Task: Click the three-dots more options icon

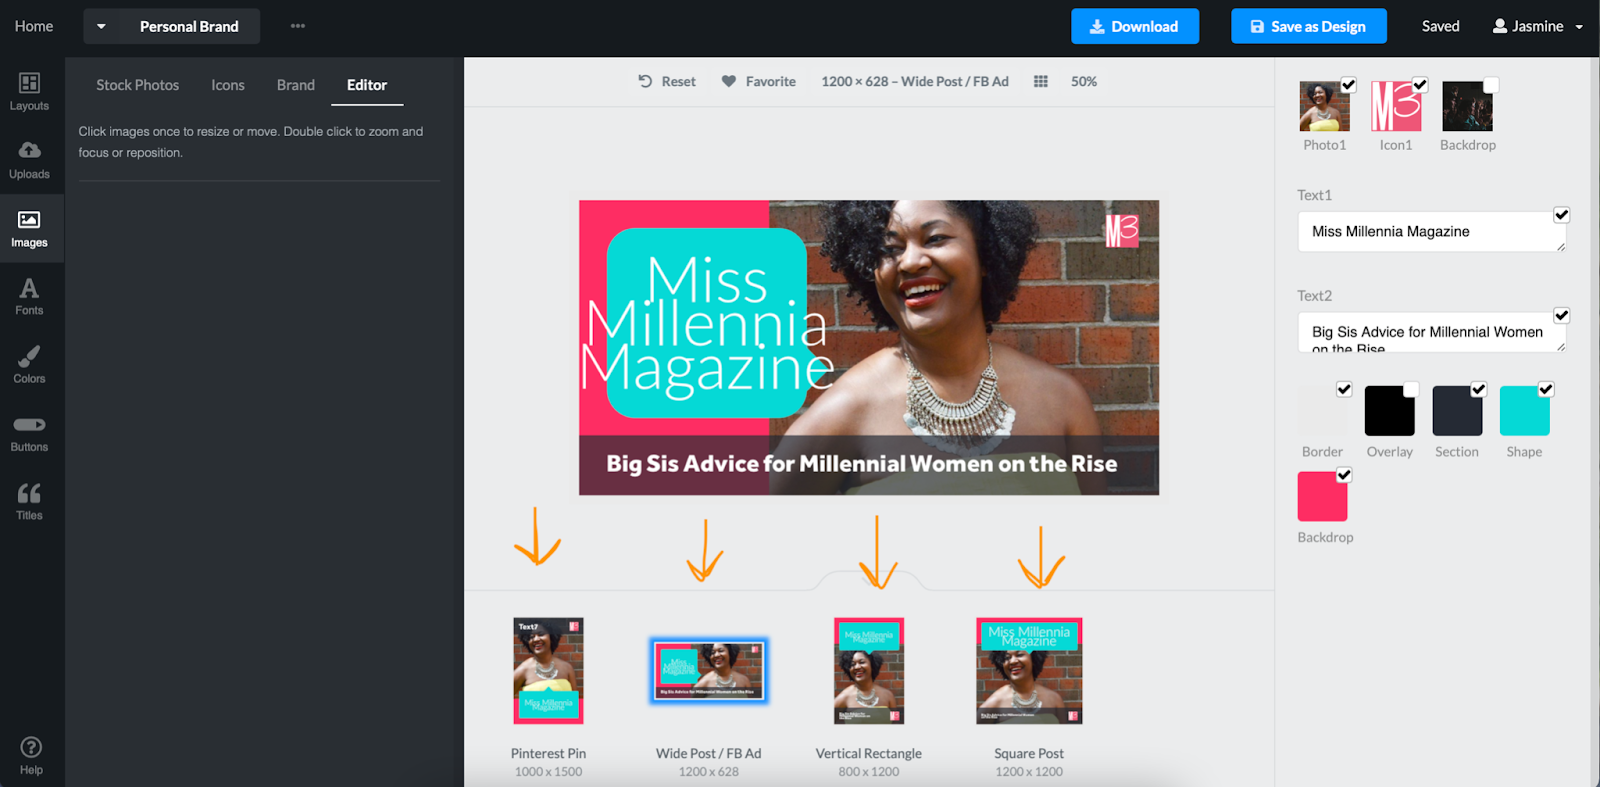Action: tap(298, 26)
